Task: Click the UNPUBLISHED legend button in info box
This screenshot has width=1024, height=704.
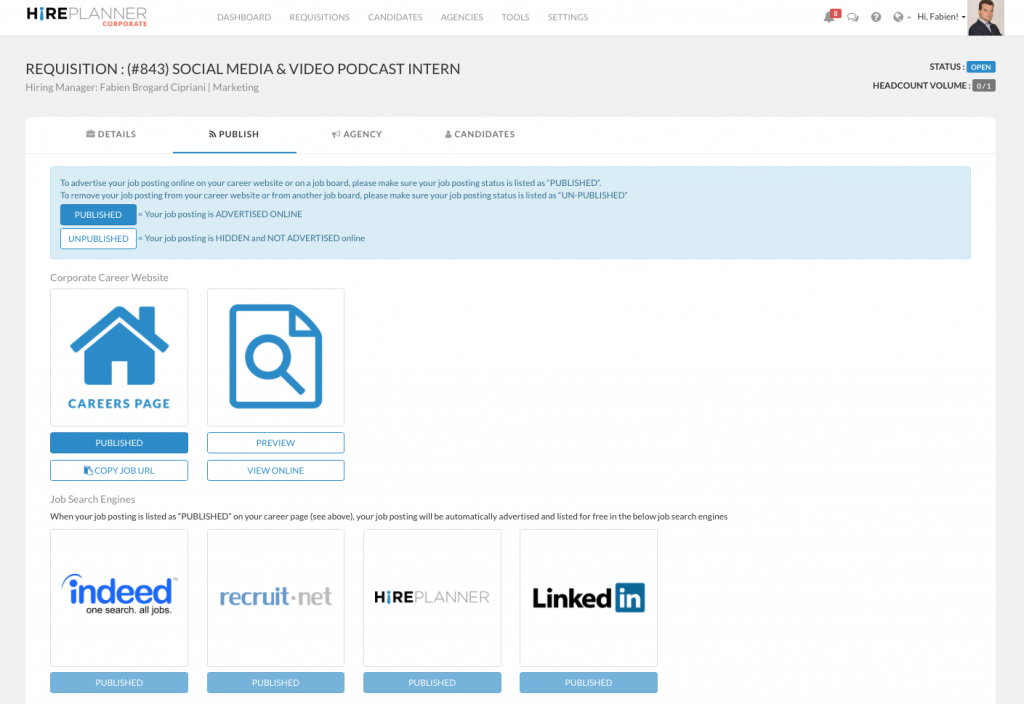Action: click(98, 238)
